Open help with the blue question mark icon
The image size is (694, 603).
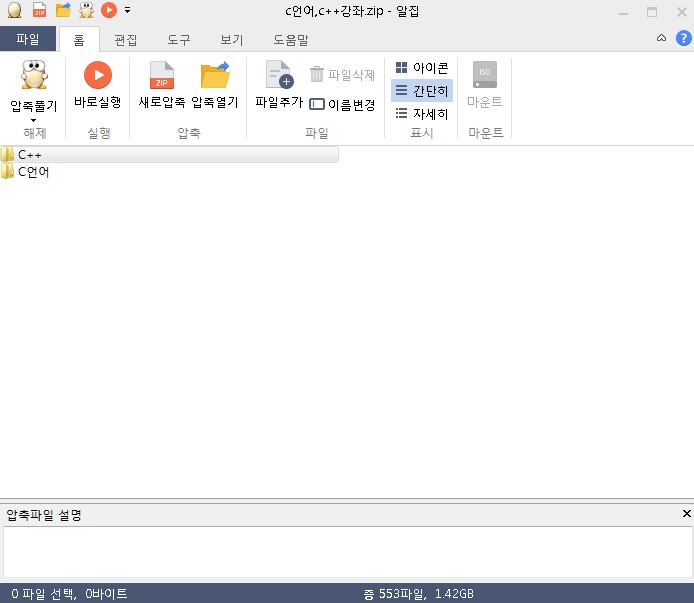click(684, 38)
